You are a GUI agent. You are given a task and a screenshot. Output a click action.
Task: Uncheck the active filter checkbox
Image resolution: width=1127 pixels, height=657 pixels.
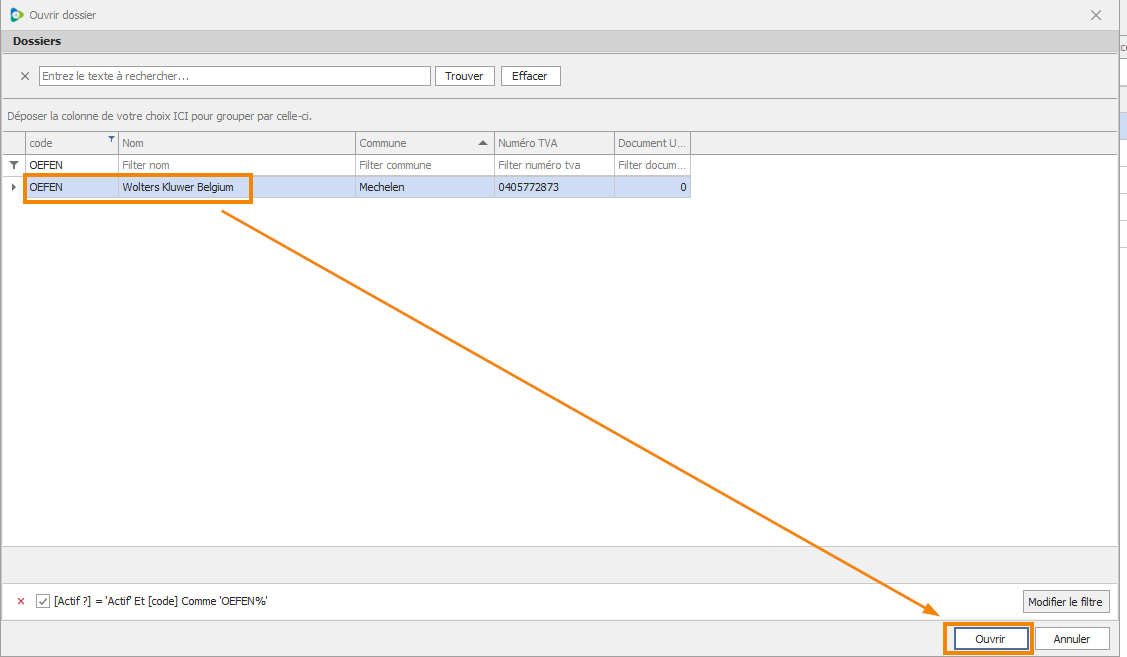(43, 602)
